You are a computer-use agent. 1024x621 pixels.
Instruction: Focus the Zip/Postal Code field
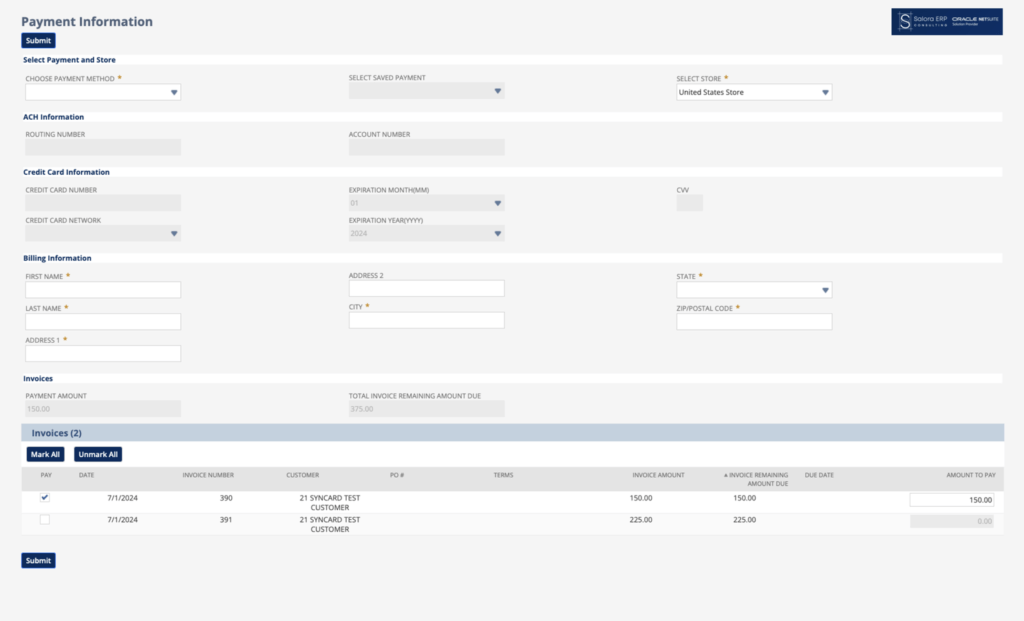[x=754, y=322]
